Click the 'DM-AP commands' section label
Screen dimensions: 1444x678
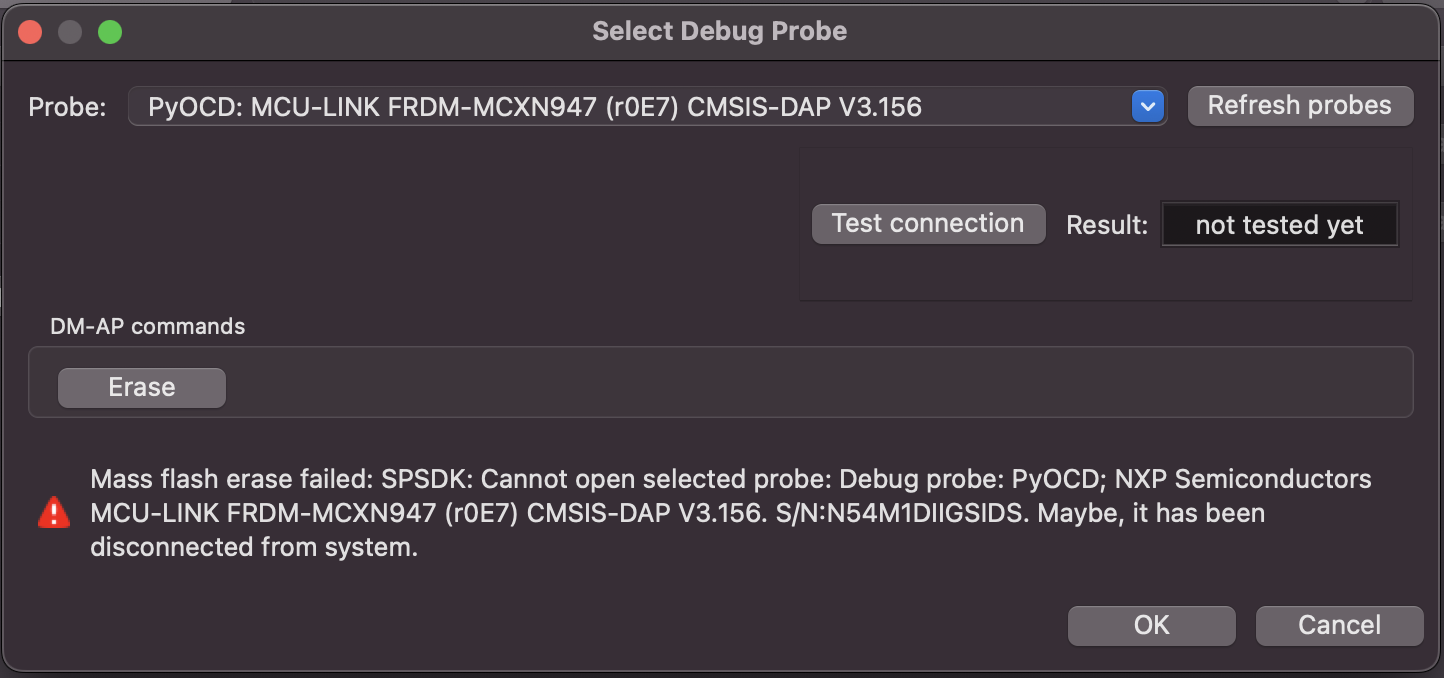tap(147, 326)
